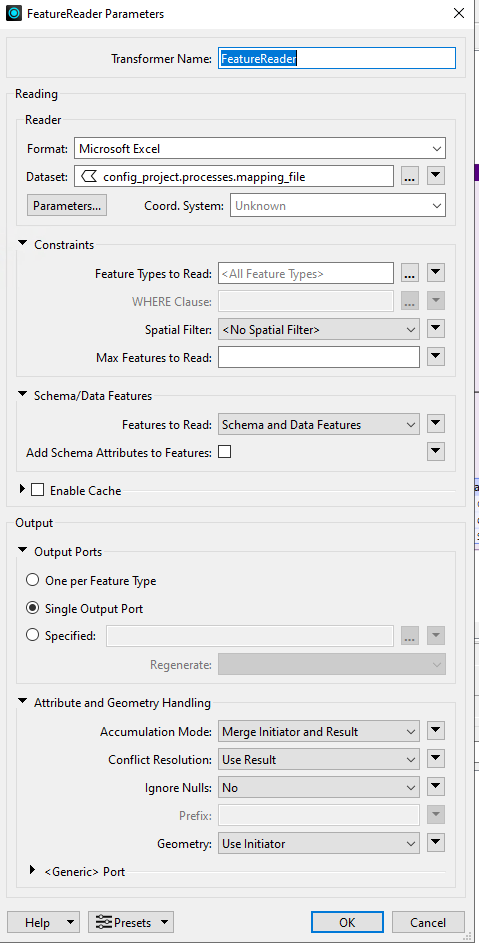Click the Dataset browse ellipsis button

tap(410, 177)
